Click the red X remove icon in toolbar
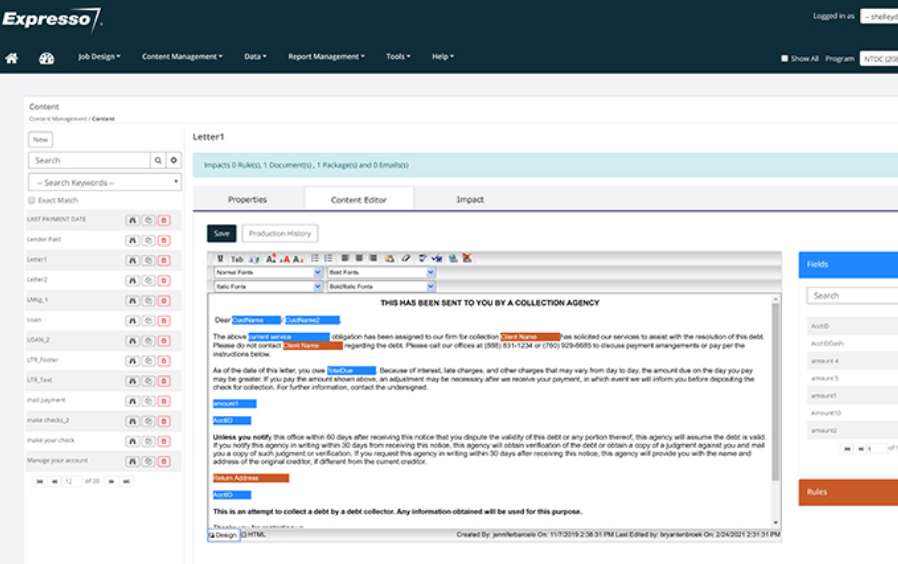Screen dimensions: 898x564 [467, 259]
